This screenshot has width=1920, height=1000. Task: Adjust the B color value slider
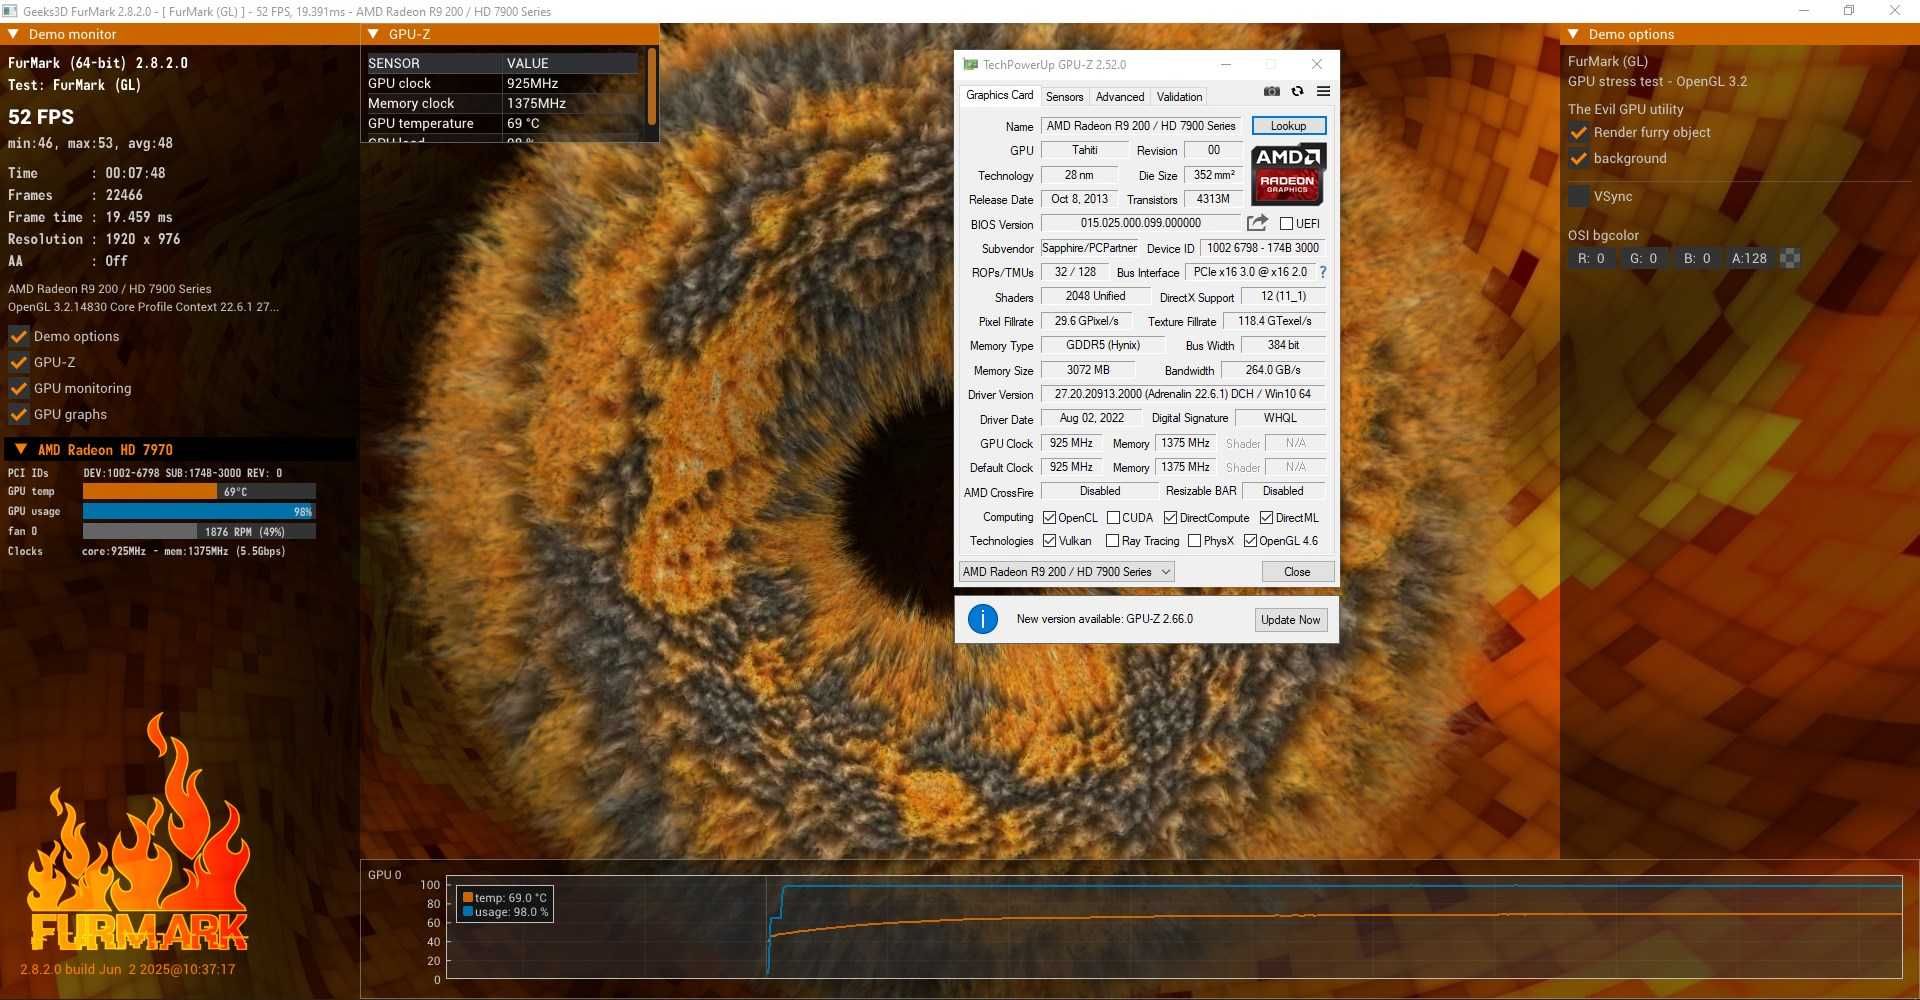[x=1697, y=258]
